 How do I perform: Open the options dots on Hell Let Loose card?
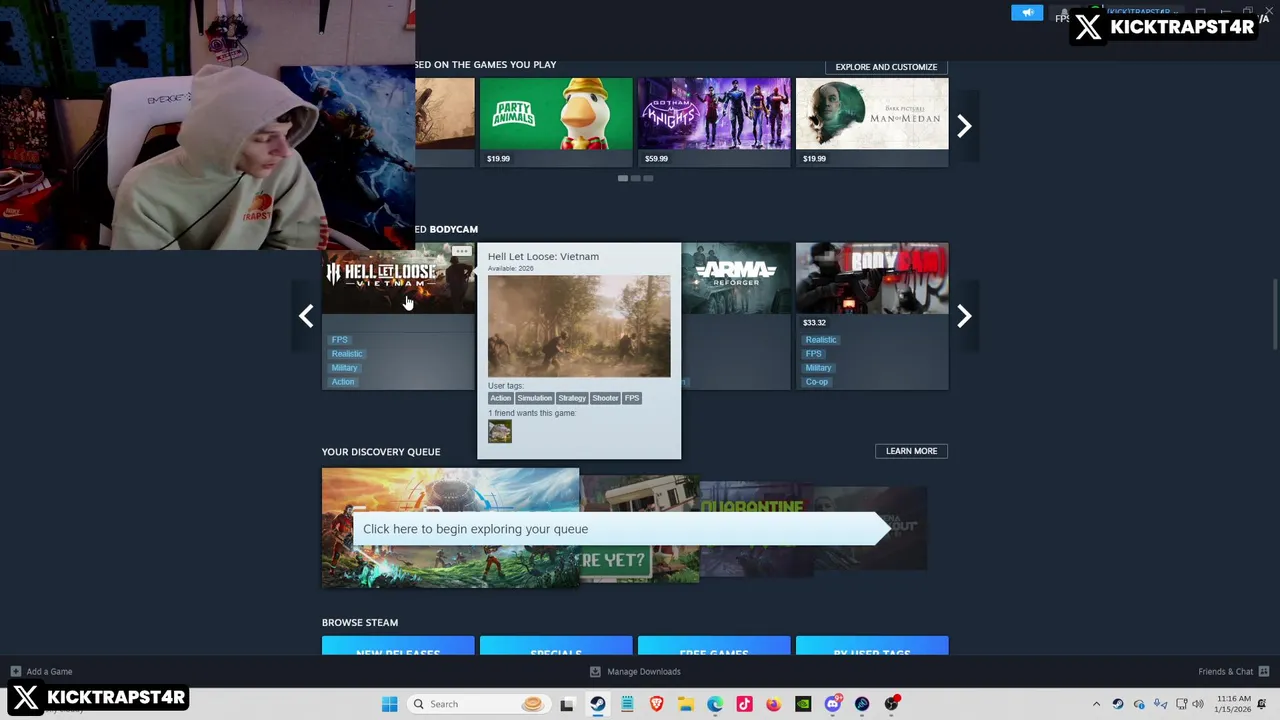point(461,251)
